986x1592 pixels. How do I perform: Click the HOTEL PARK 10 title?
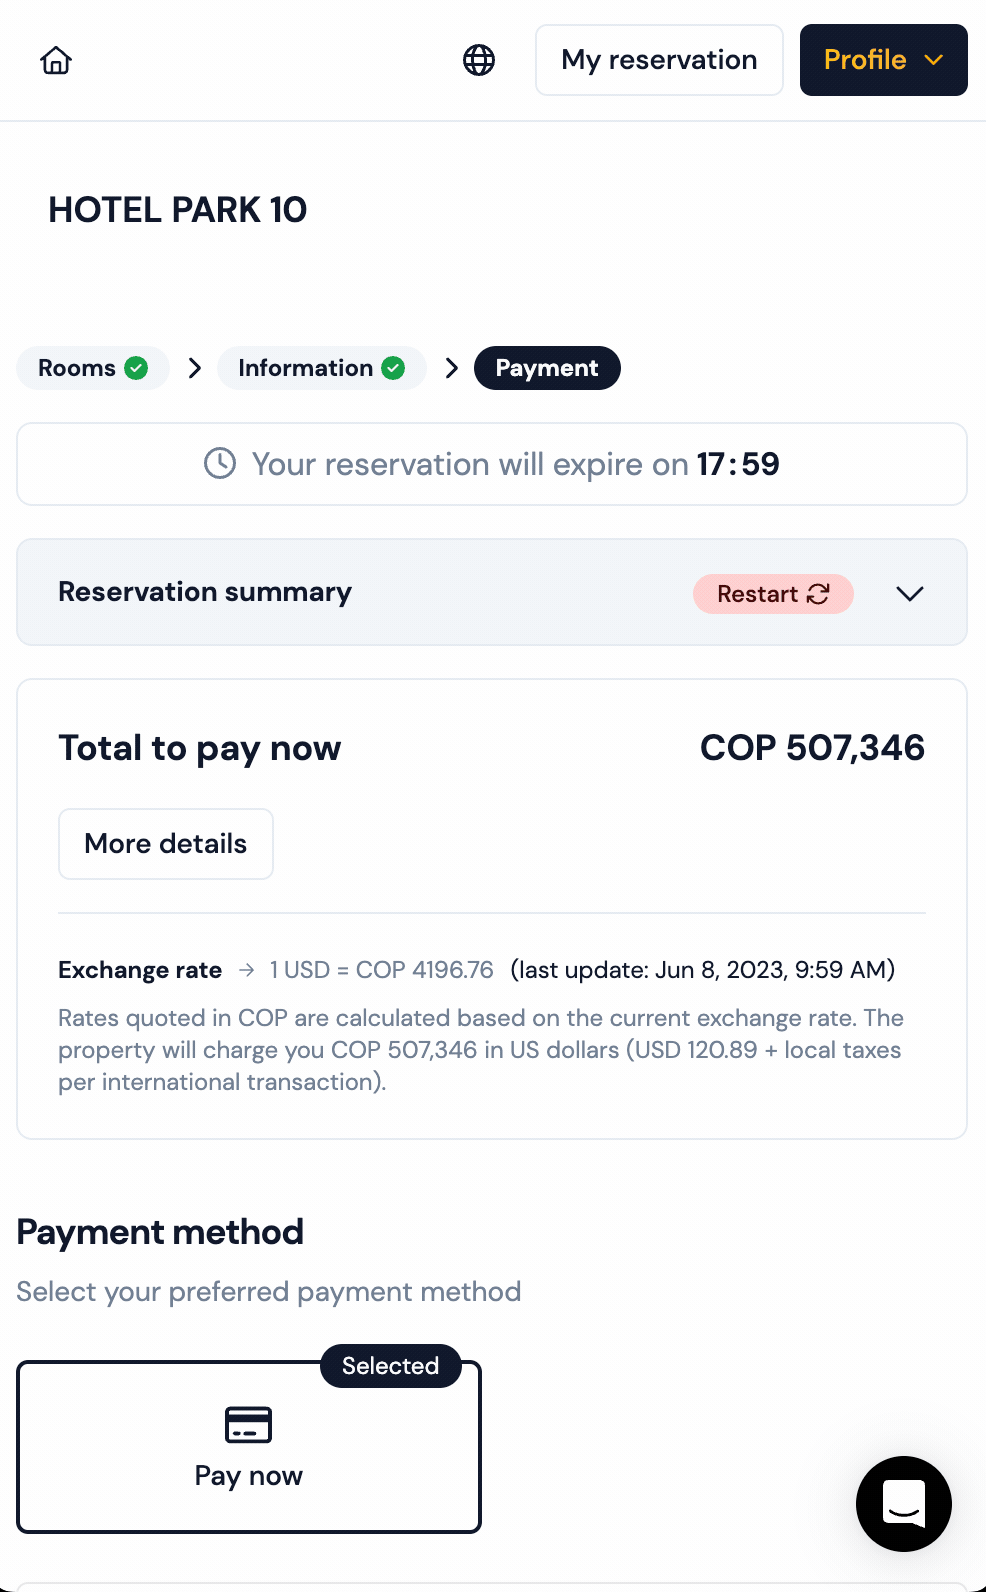pos(178,210)
